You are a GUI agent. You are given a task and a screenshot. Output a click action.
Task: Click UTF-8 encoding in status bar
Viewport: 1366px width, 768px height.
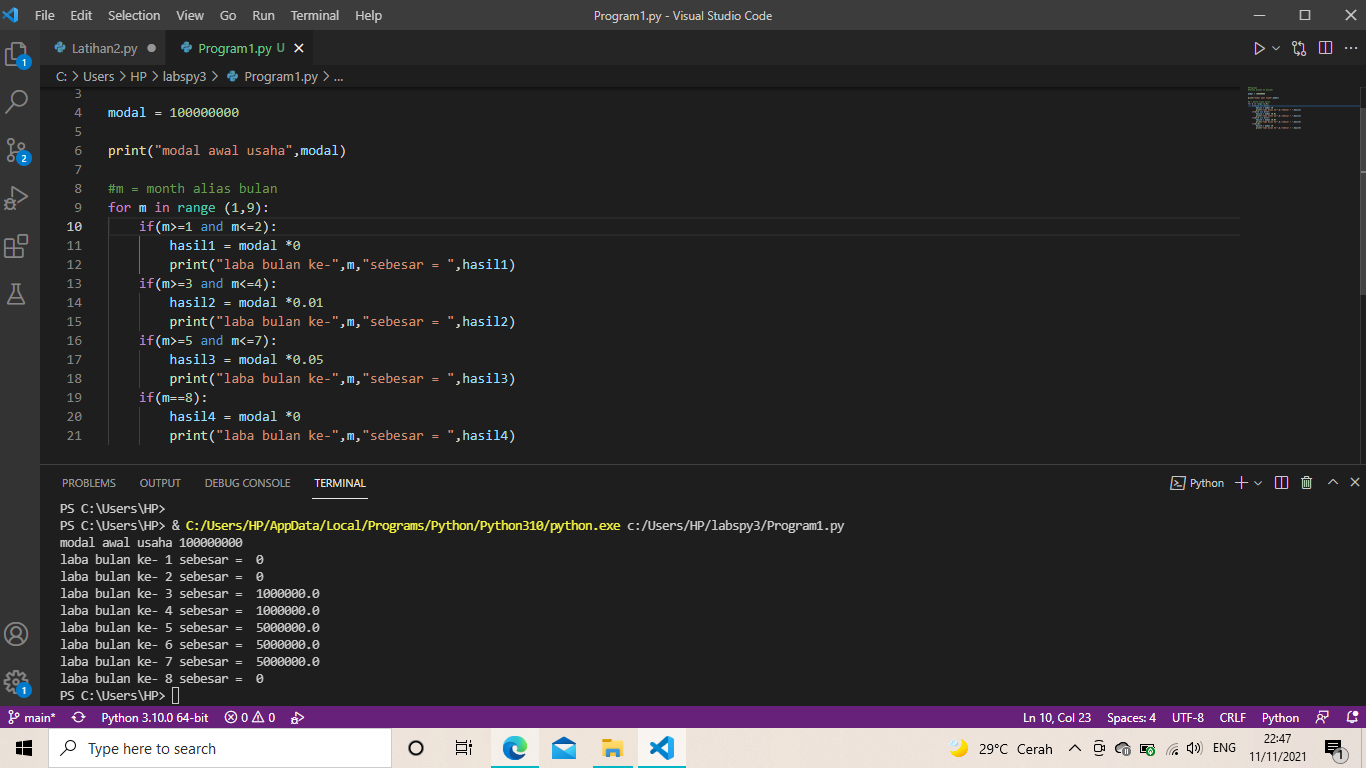point(1188,718)
